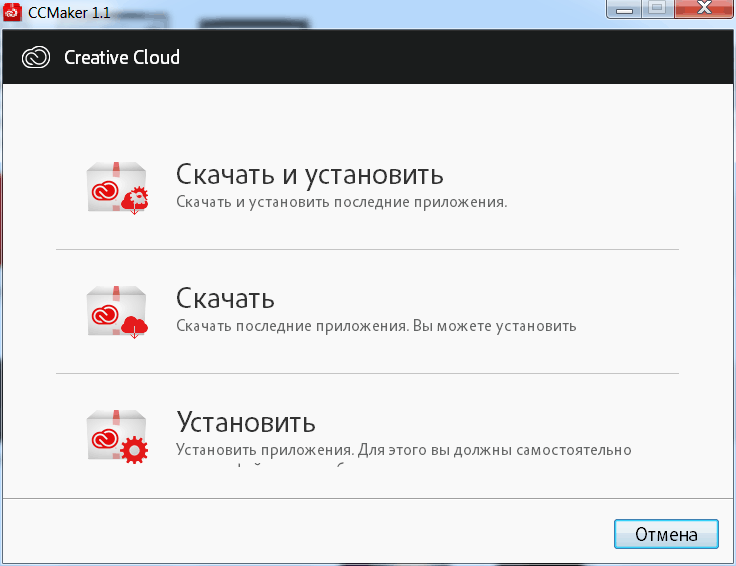The image size is (736, 566).
Task: Choose the "Скачать и установить" heading
Action: coord(309,175)
